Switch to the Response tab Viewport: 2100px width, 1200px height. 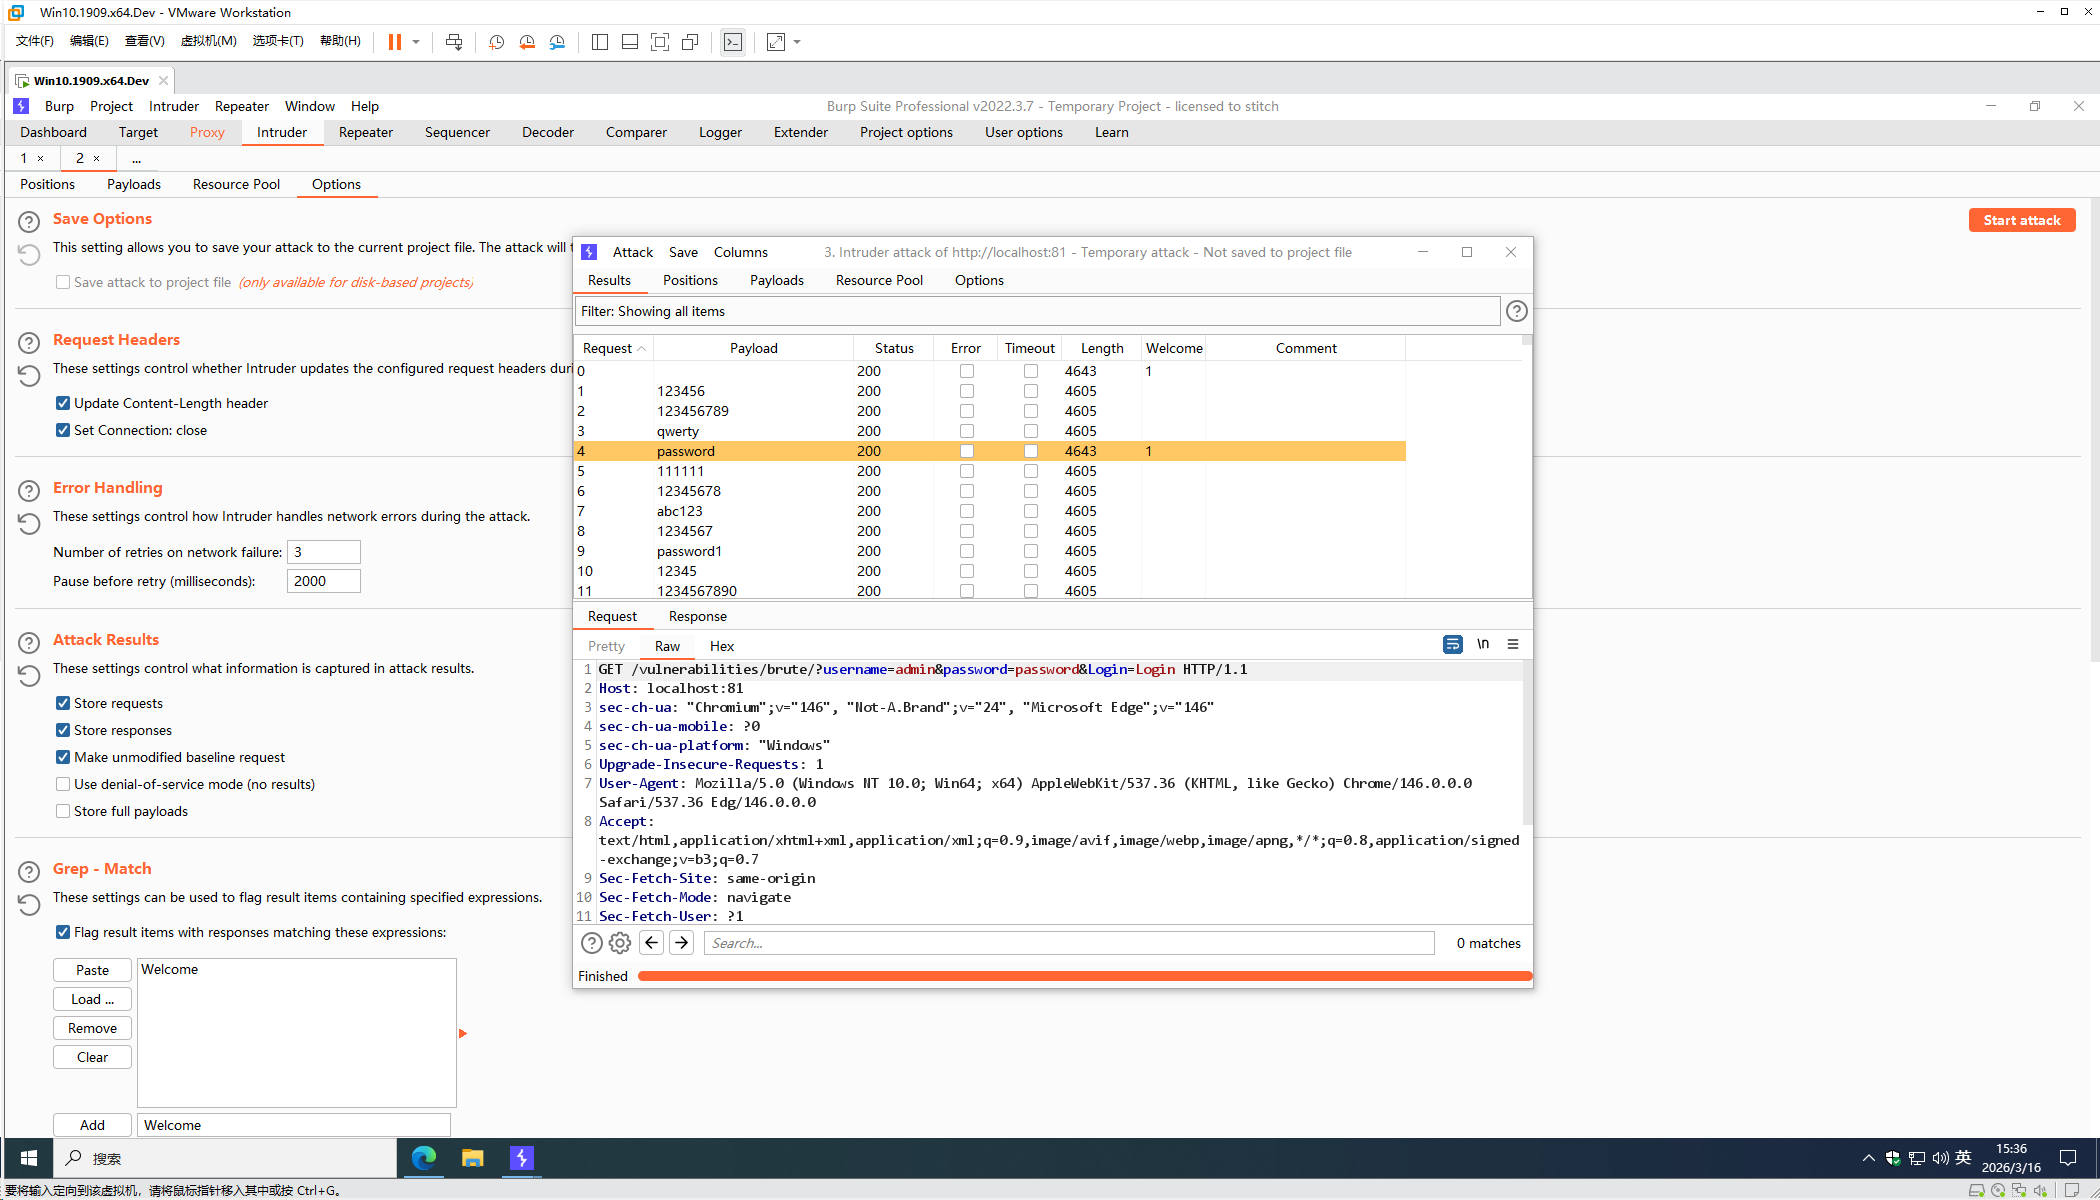click(697, 616)
